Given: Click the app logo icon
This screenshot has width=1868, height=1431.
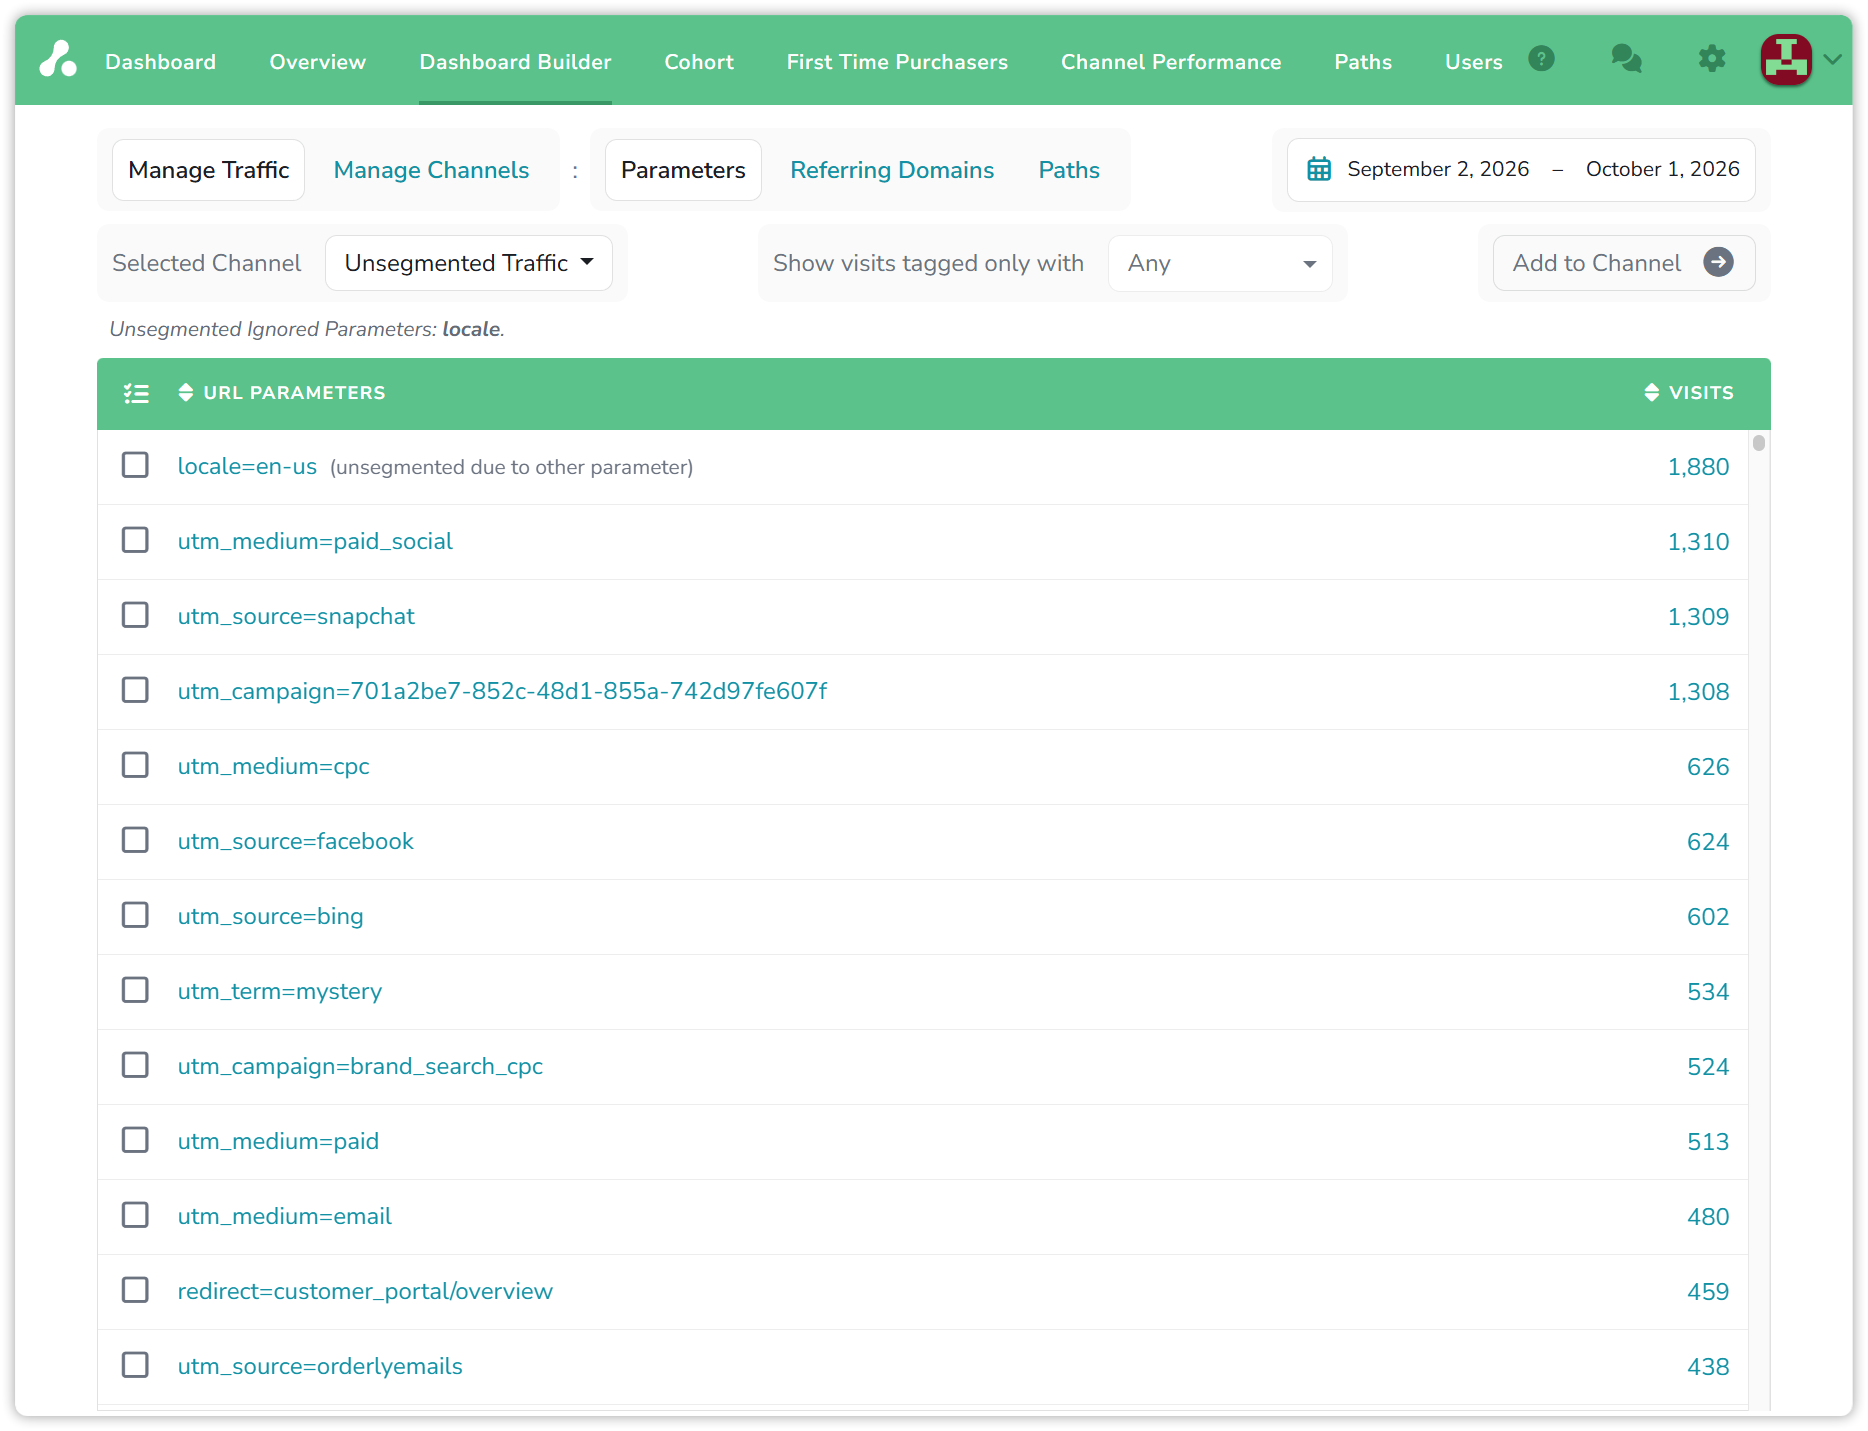Looking at the screenshot, I should 58,60.
